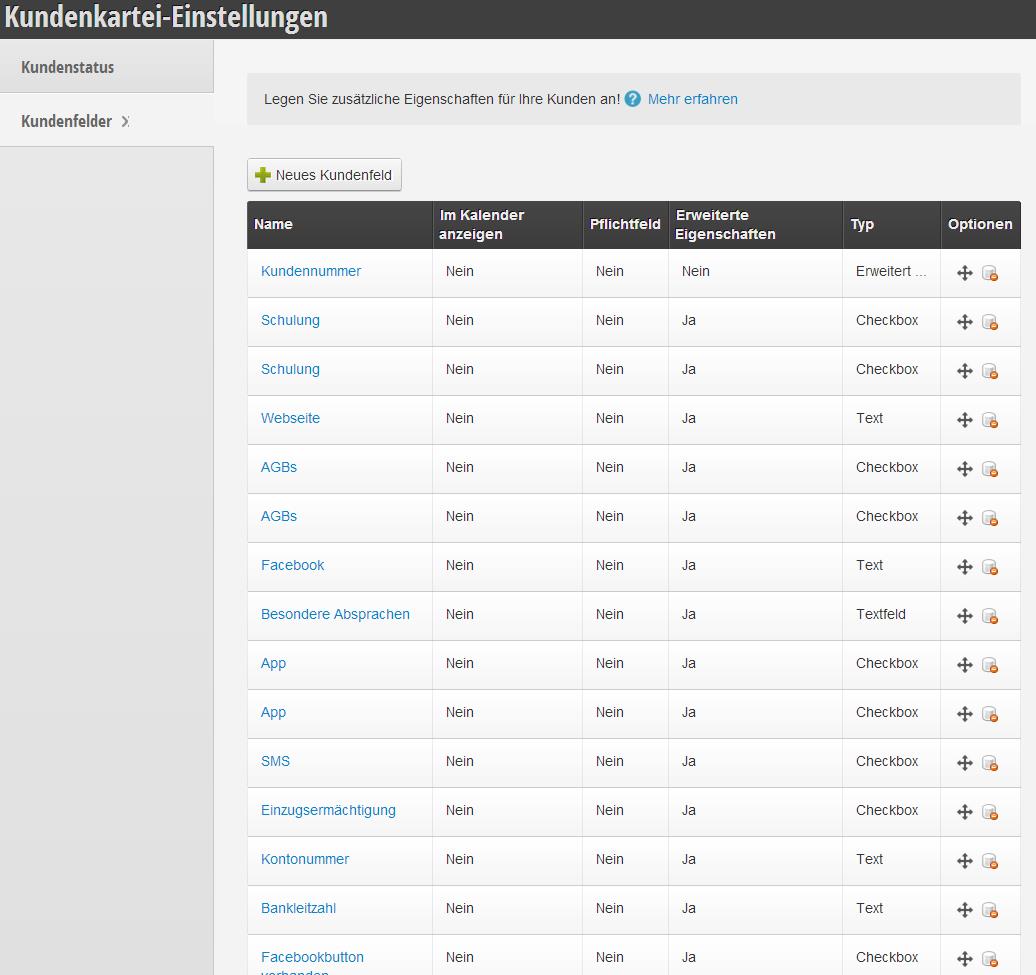Delete the Einzugsermächtigung field
This screenshot has width=1036, height=975.
pyautogui.click(x=990, y=812)
